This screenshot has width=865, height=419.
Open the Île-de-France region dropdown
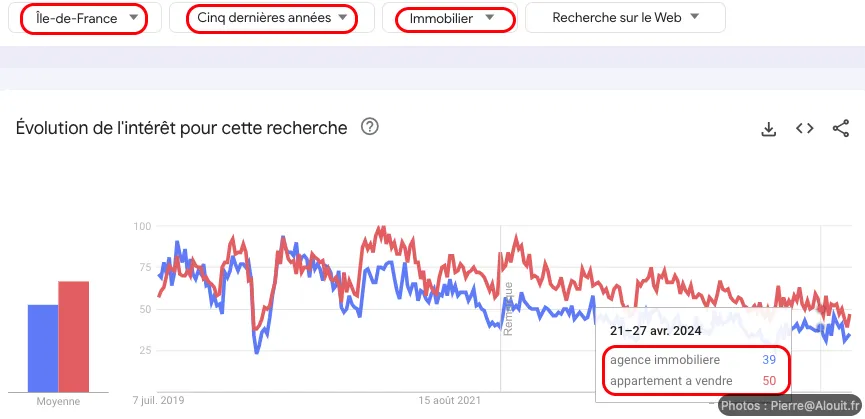point(82,18)
